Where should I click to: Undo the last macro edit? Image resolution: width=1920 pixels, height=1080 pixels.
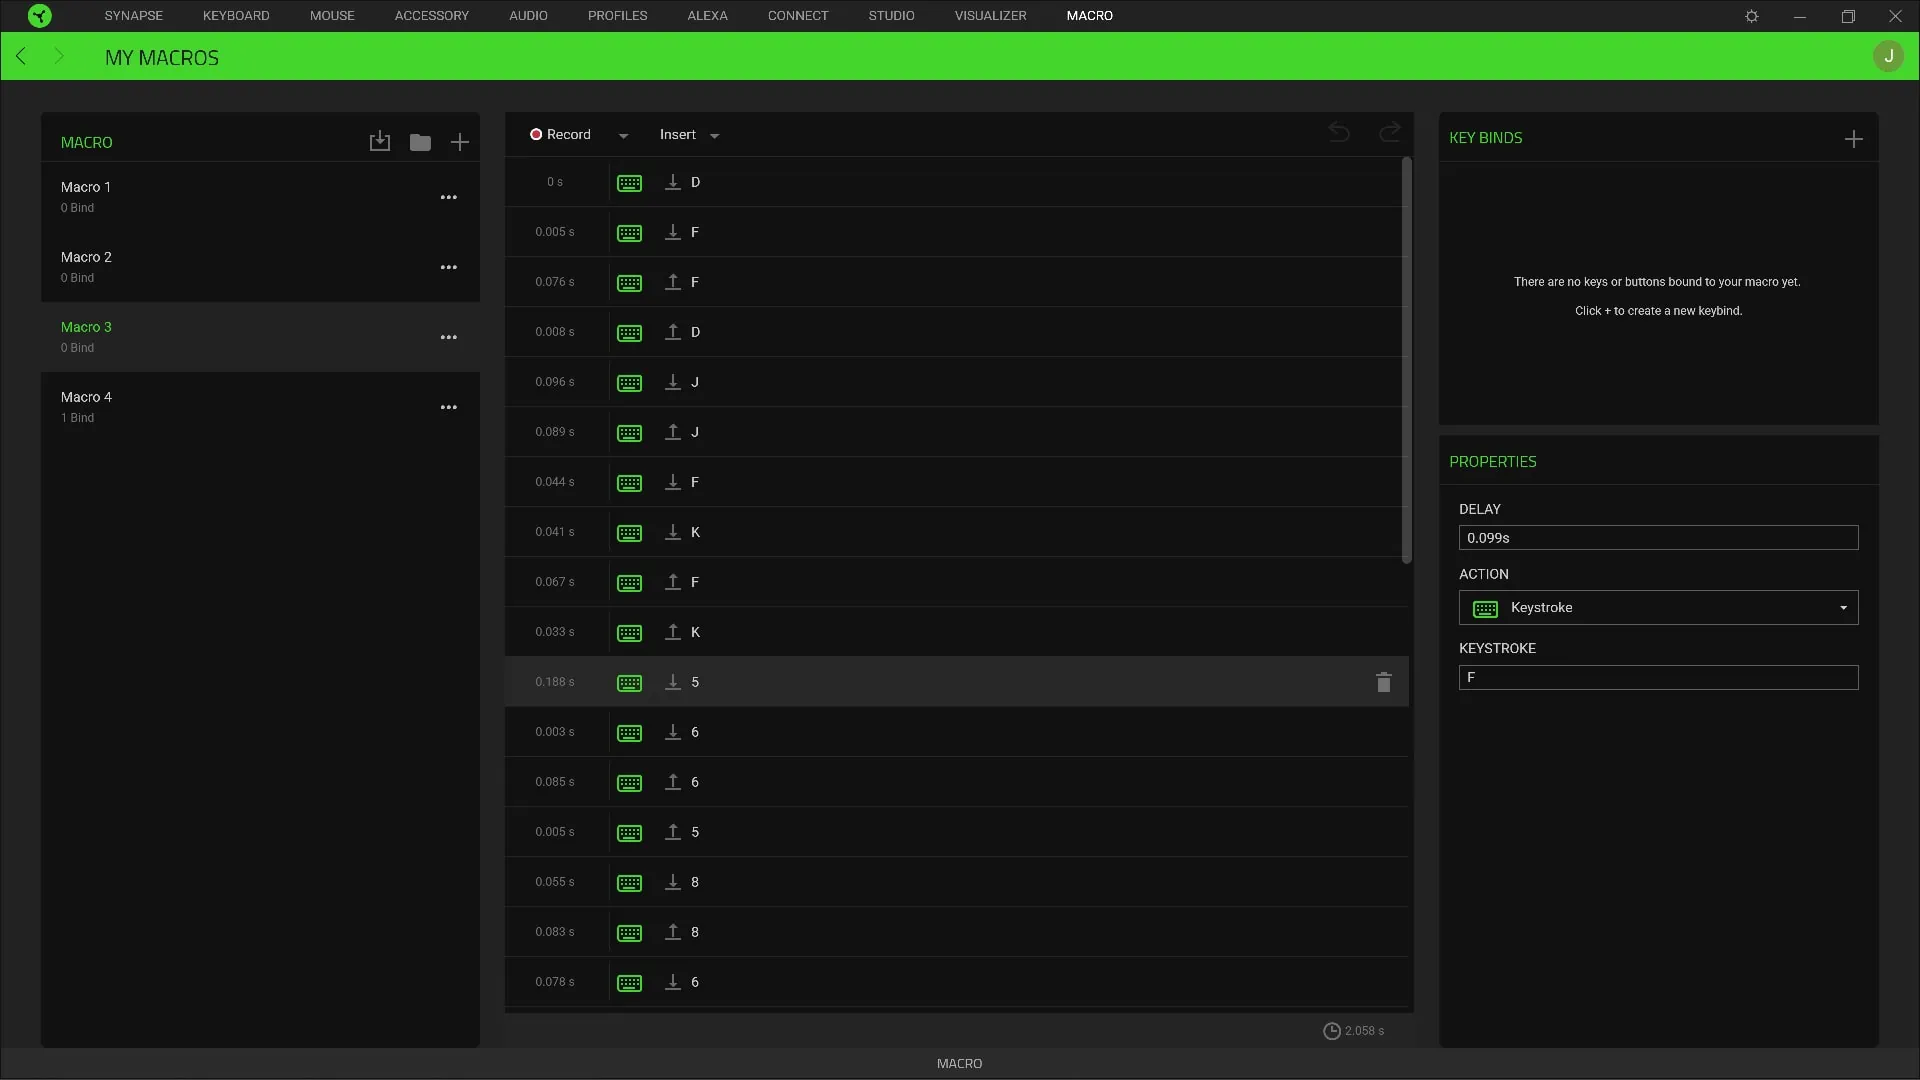point(1340,133)
